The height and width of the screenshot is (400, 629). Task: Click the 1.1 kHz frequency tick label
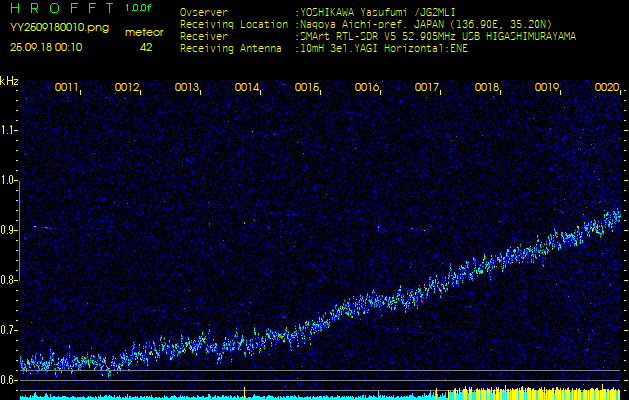pos(9,130)
